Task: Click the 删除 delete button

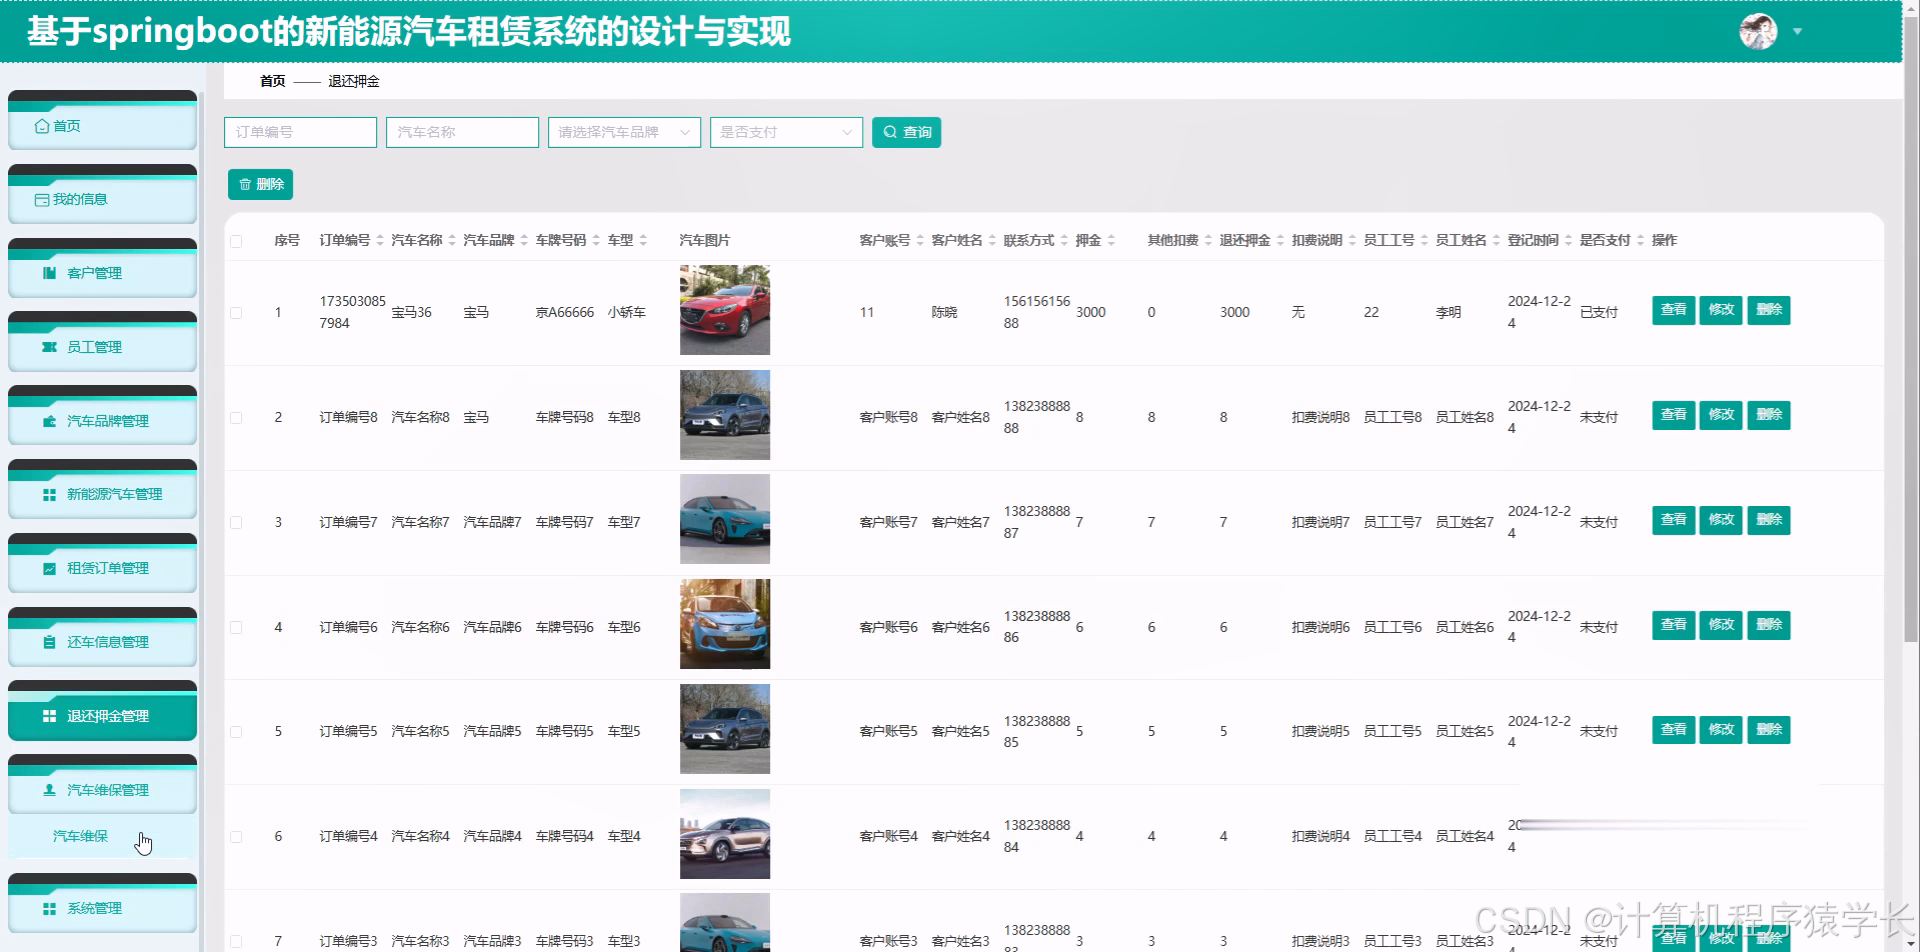Action: point(260,184)
